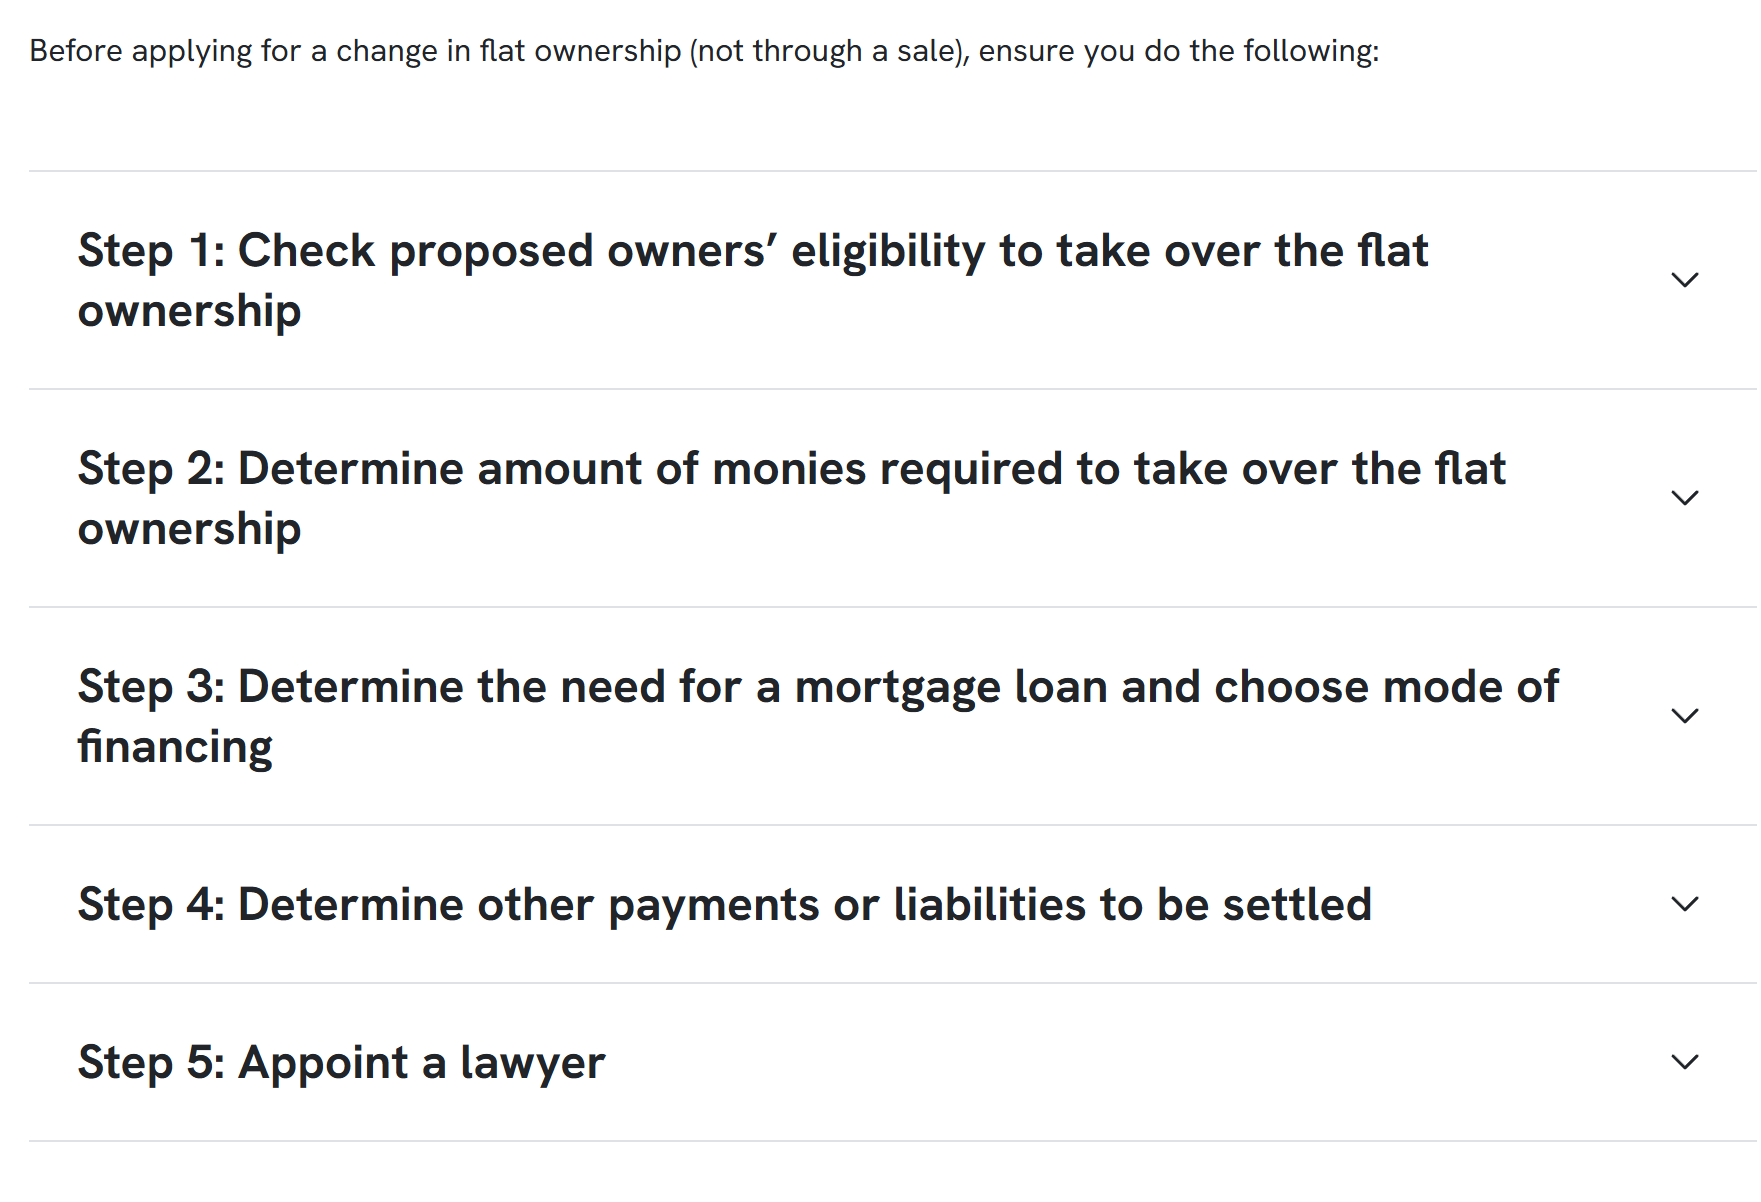Open Step 3 via its down-arrow icon
This screenshot has width=1761, height=1202.
pos(1685,716)
